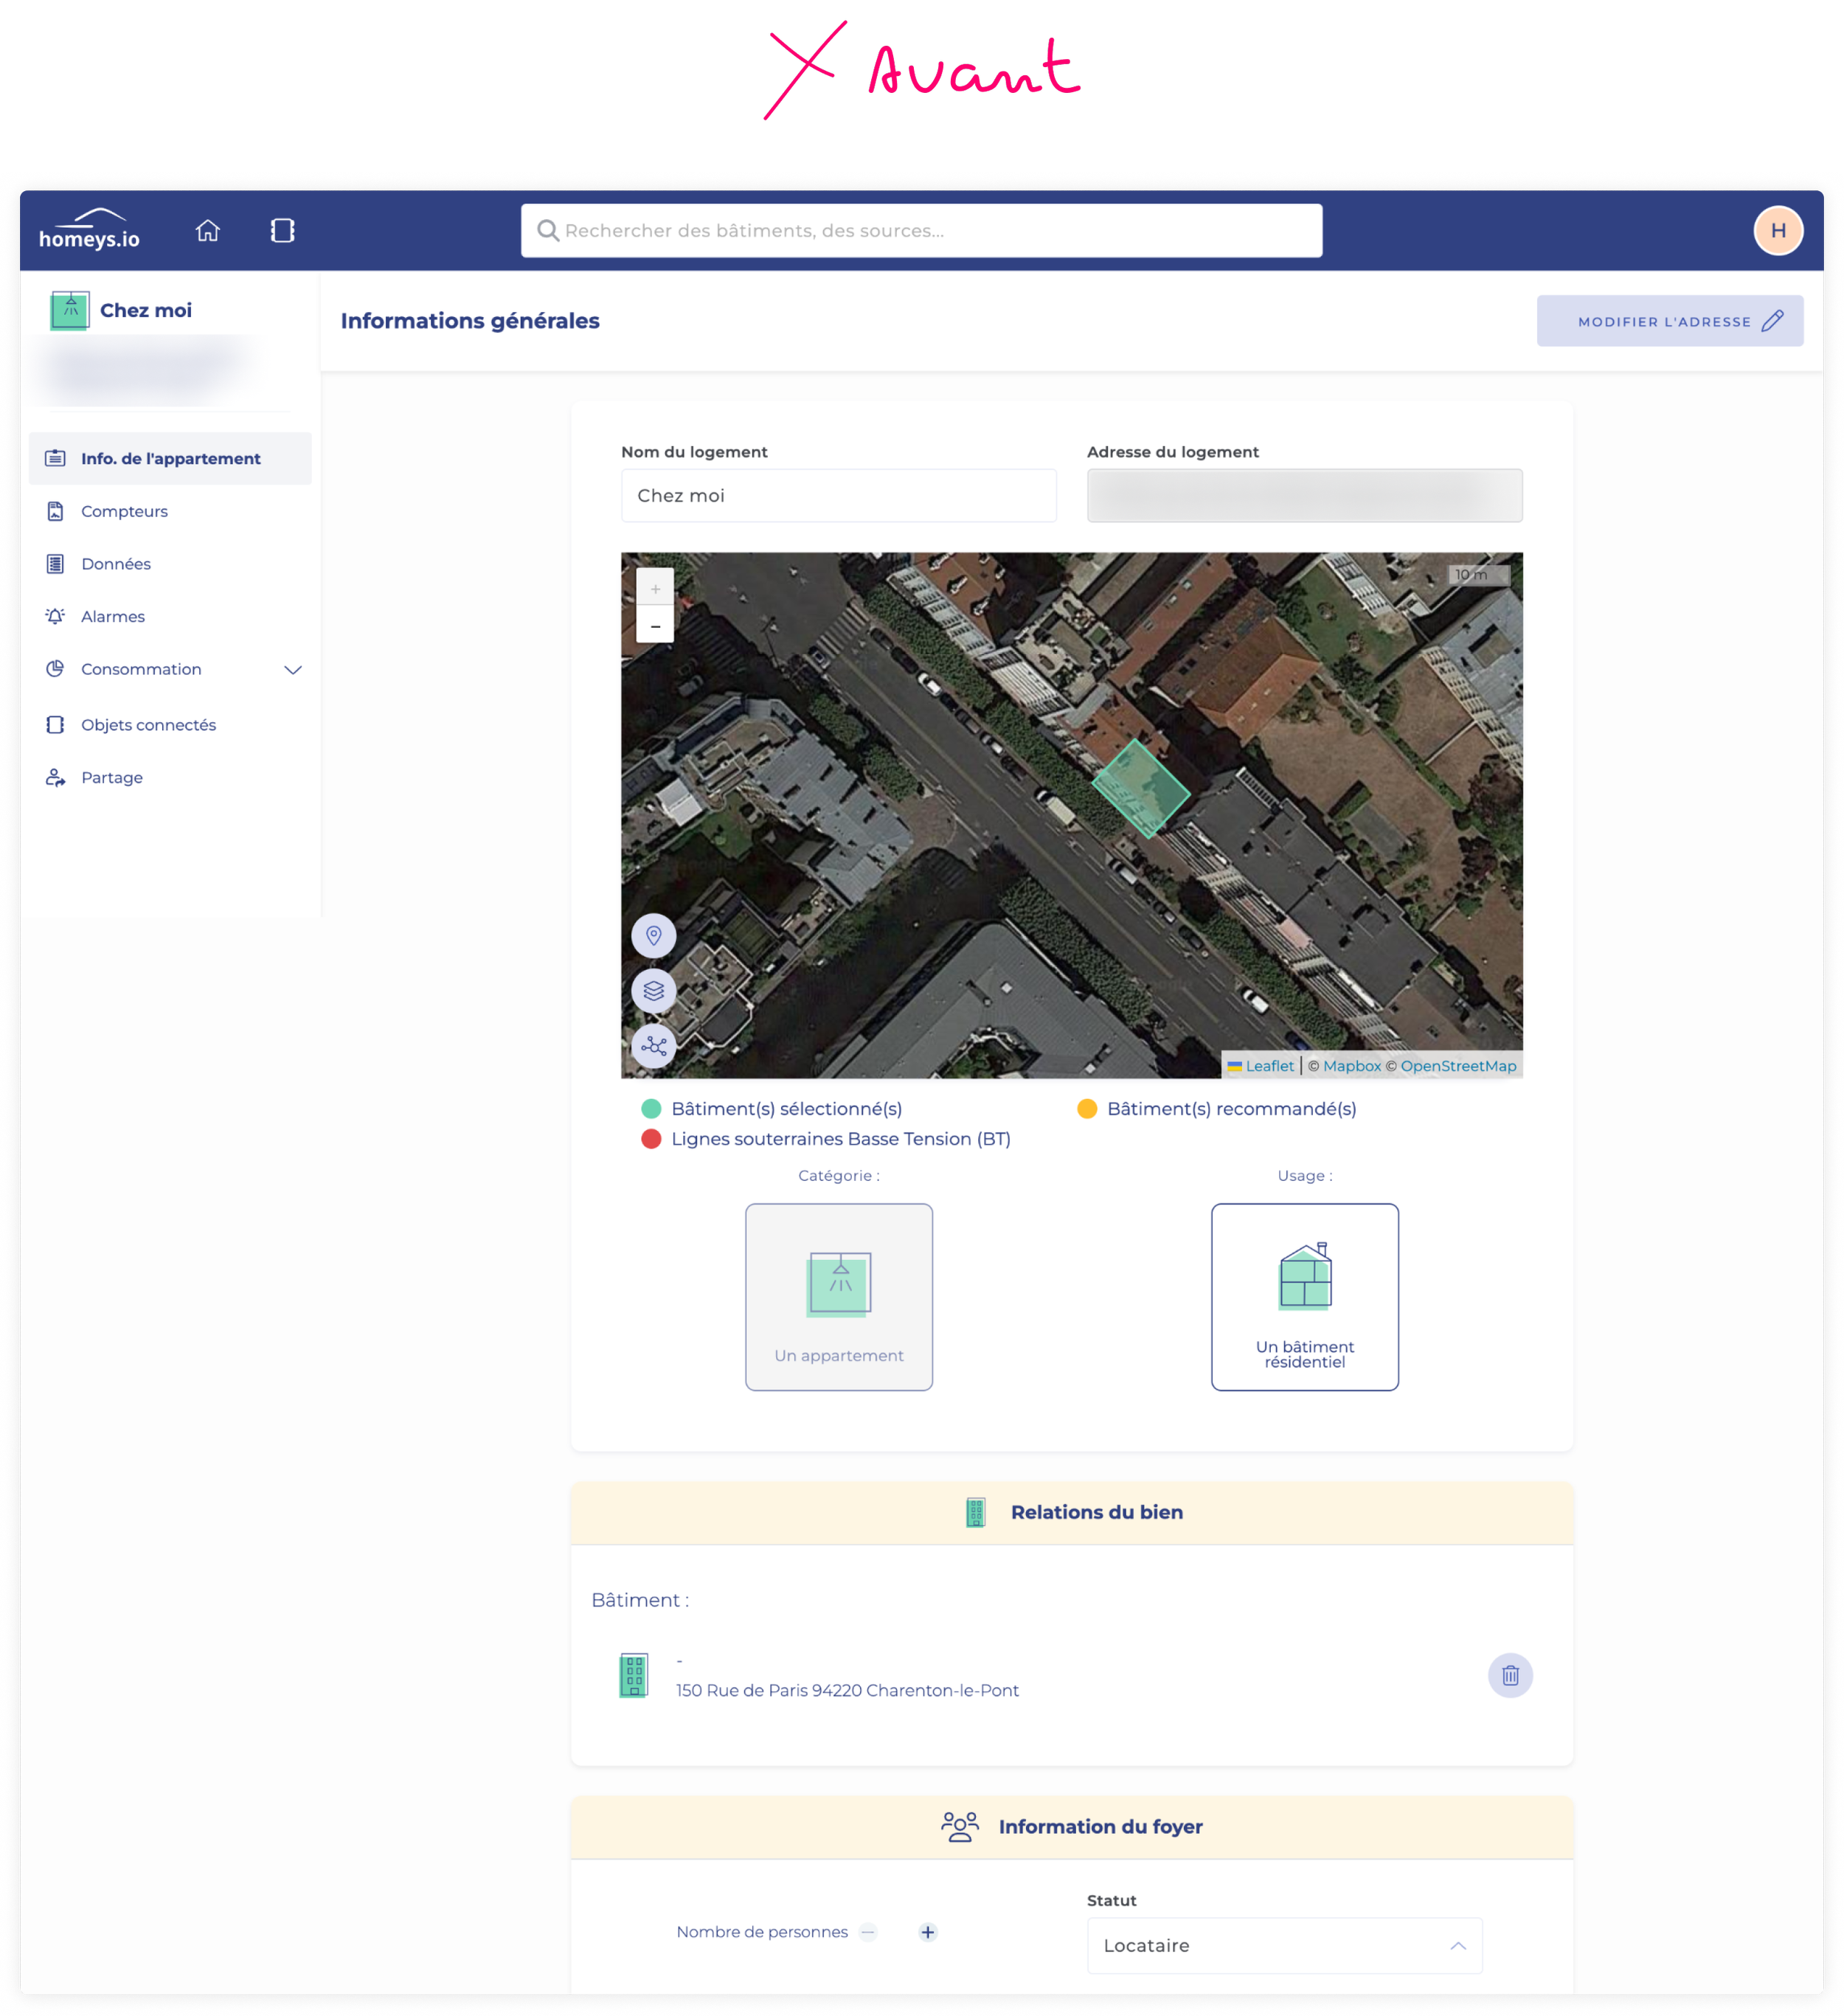Click the map location pin button

654,936
